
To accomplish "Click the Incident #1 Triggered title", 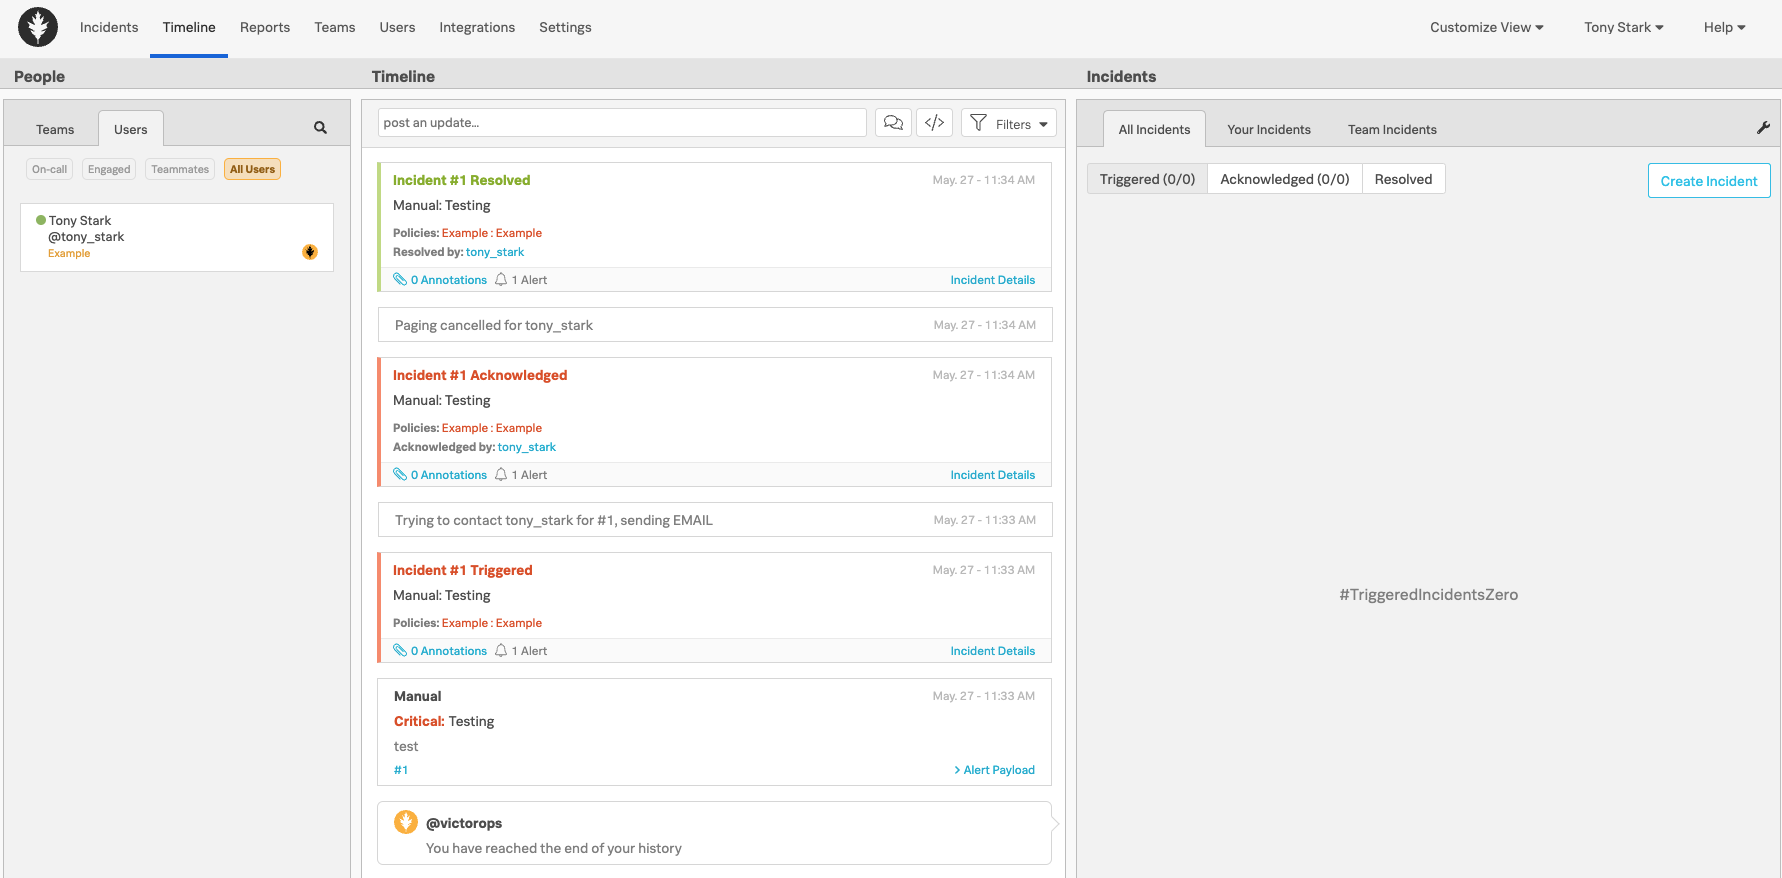I will (x=462, y=570).
